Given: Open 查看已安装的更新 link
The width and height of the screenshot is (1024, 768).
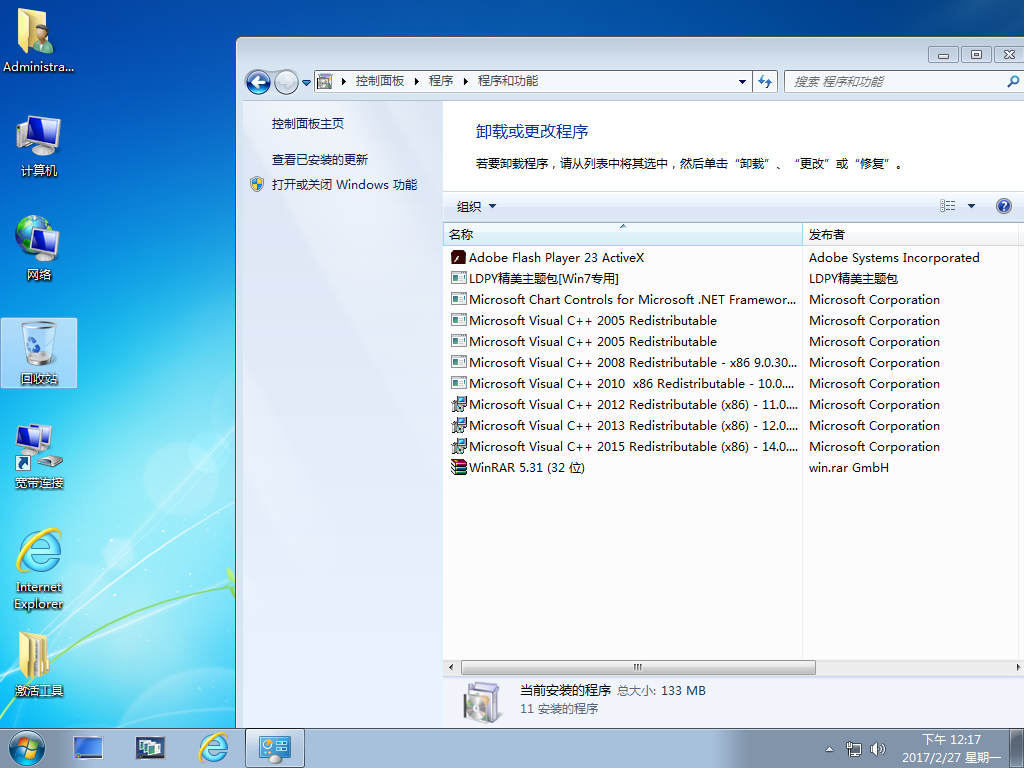Looking at the screenshot, I should [320, 159].
